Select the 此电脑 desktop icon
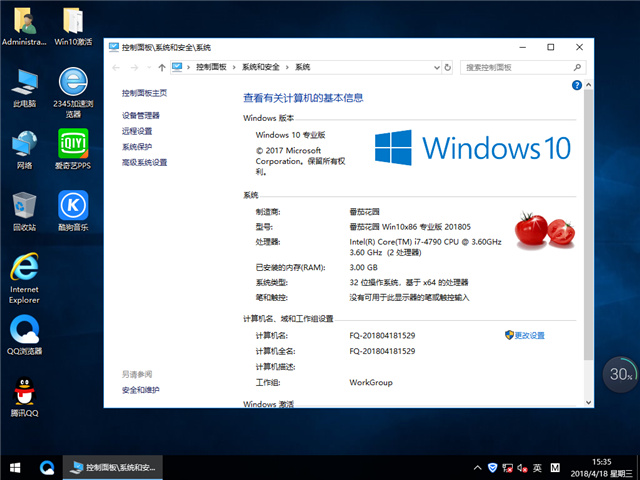Screen dimensions: 640x480 click(24, 88)
